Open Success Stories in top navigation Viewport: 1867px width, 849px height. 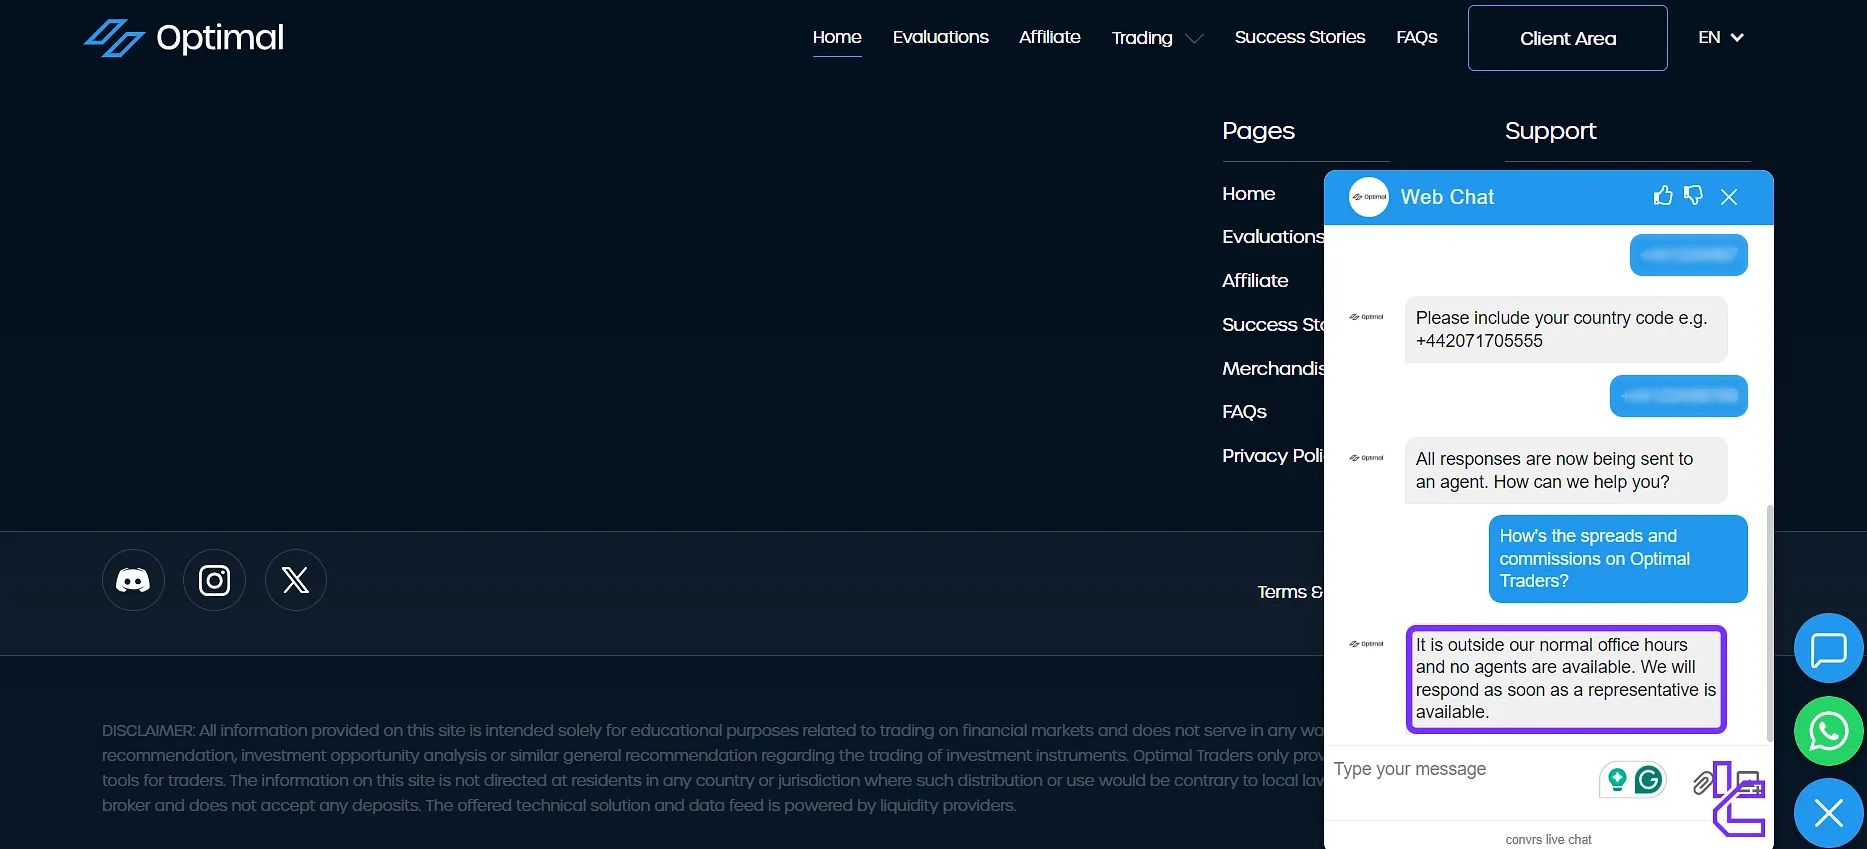pyautogui.click(x=1300, y=37)
